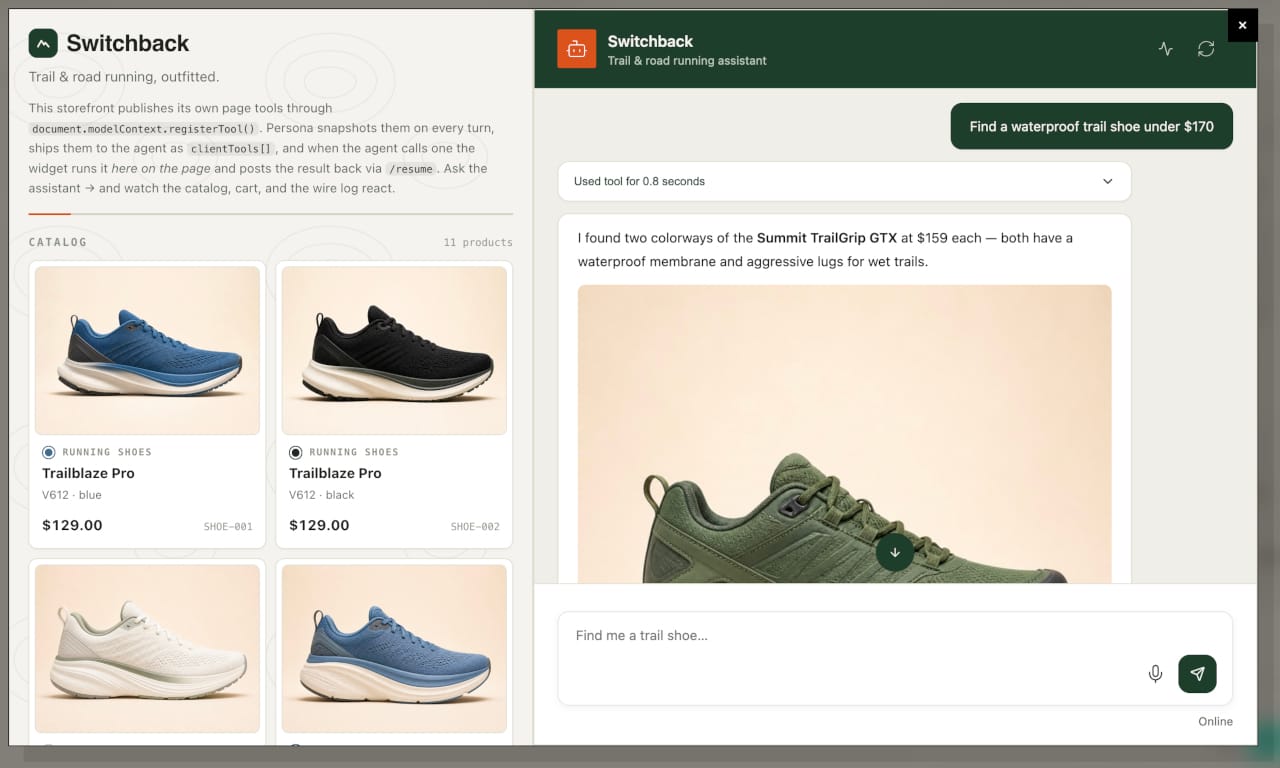Click the Trailblaze Pro title on SHOE-001 card

point(88,473)
